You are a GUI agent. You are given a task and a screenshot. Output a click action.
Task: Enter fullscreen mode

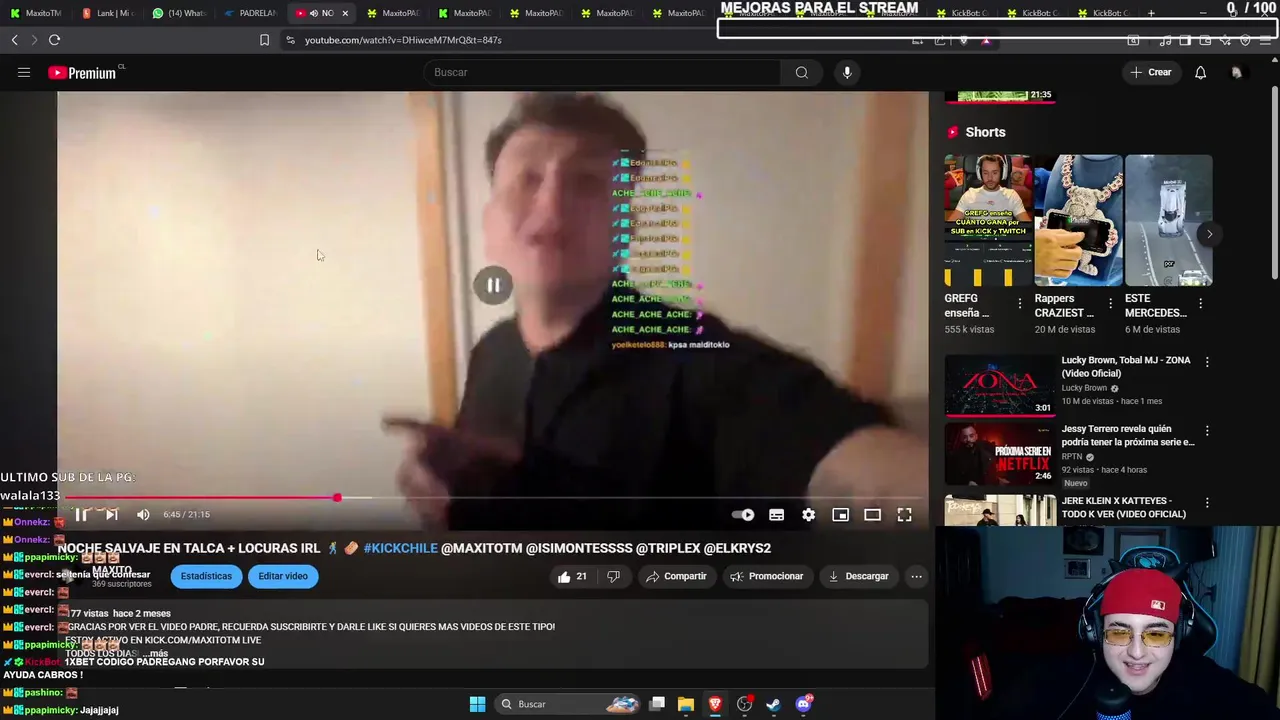(904, 515)
